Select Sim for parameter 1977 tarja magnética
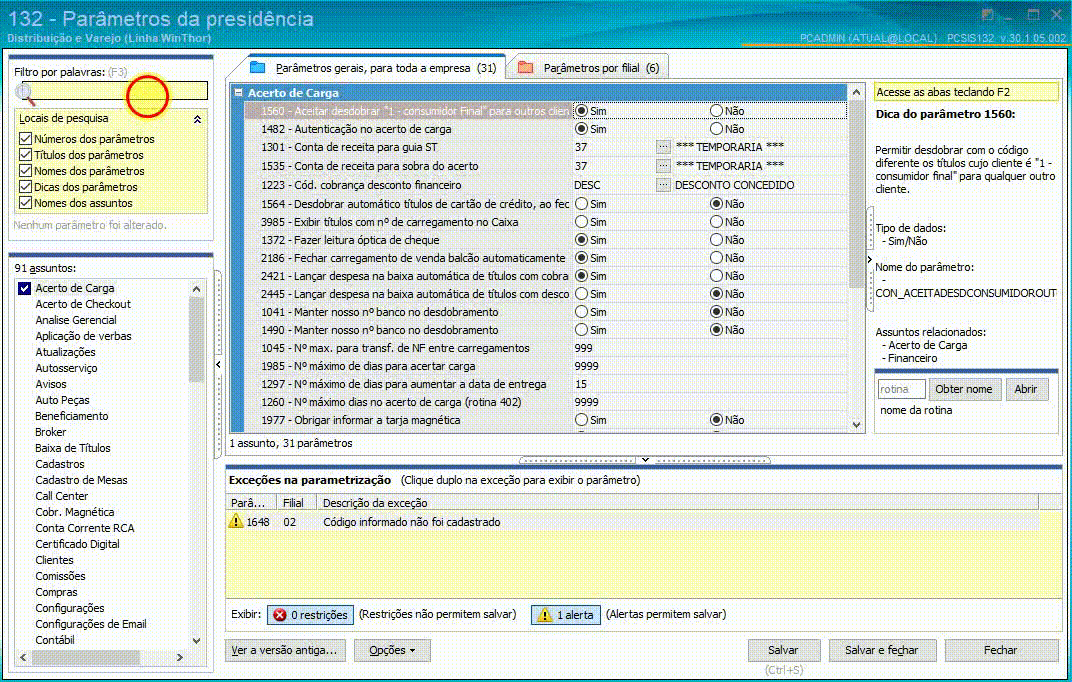This screenshot has width=1072, height=682. coord(581,420)
